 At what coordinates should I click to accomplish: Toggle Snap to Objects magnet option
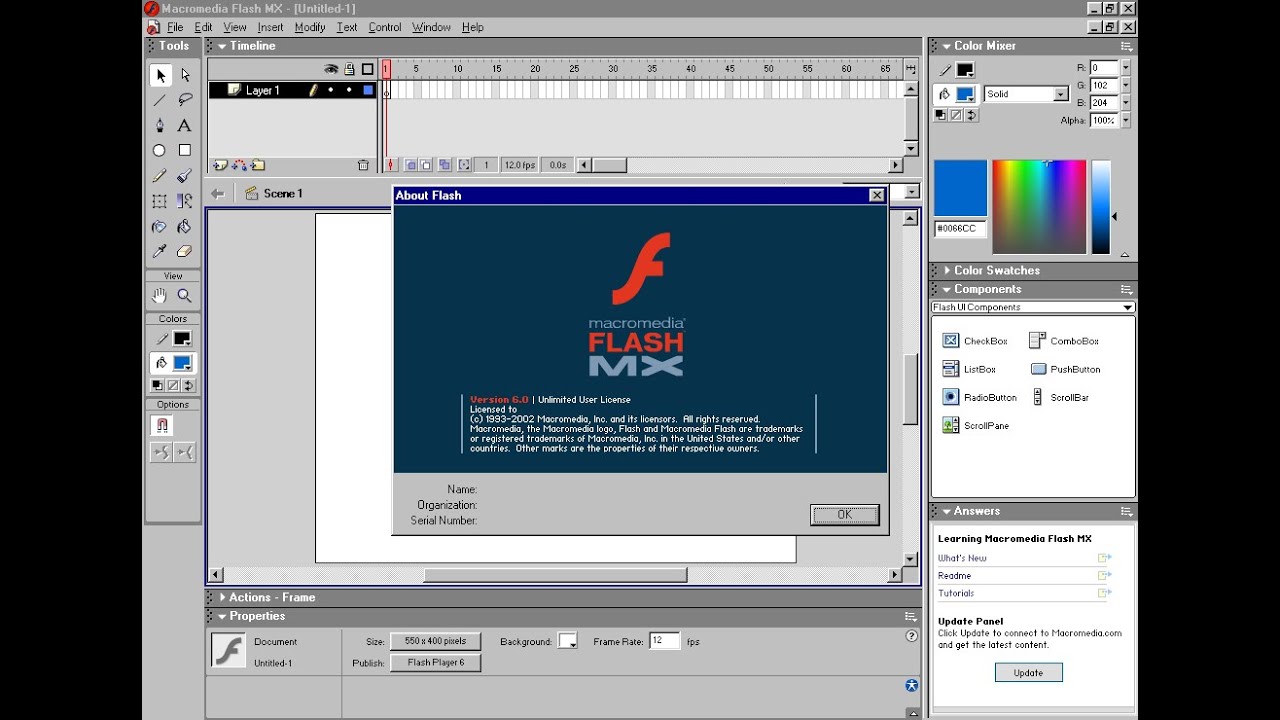click(161, 426)
